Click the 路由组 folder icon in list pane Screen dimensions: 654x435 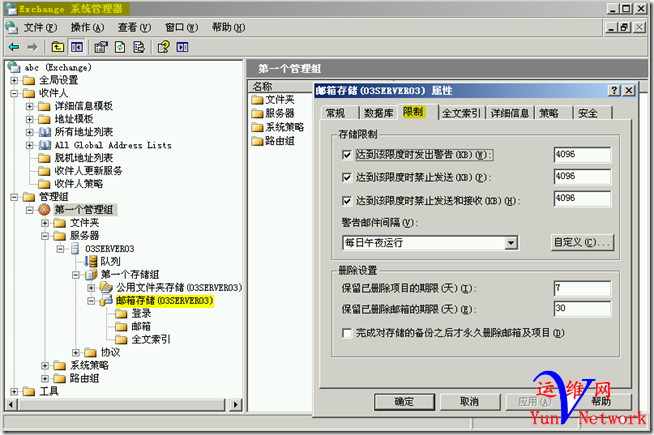(x=257, y=141)
